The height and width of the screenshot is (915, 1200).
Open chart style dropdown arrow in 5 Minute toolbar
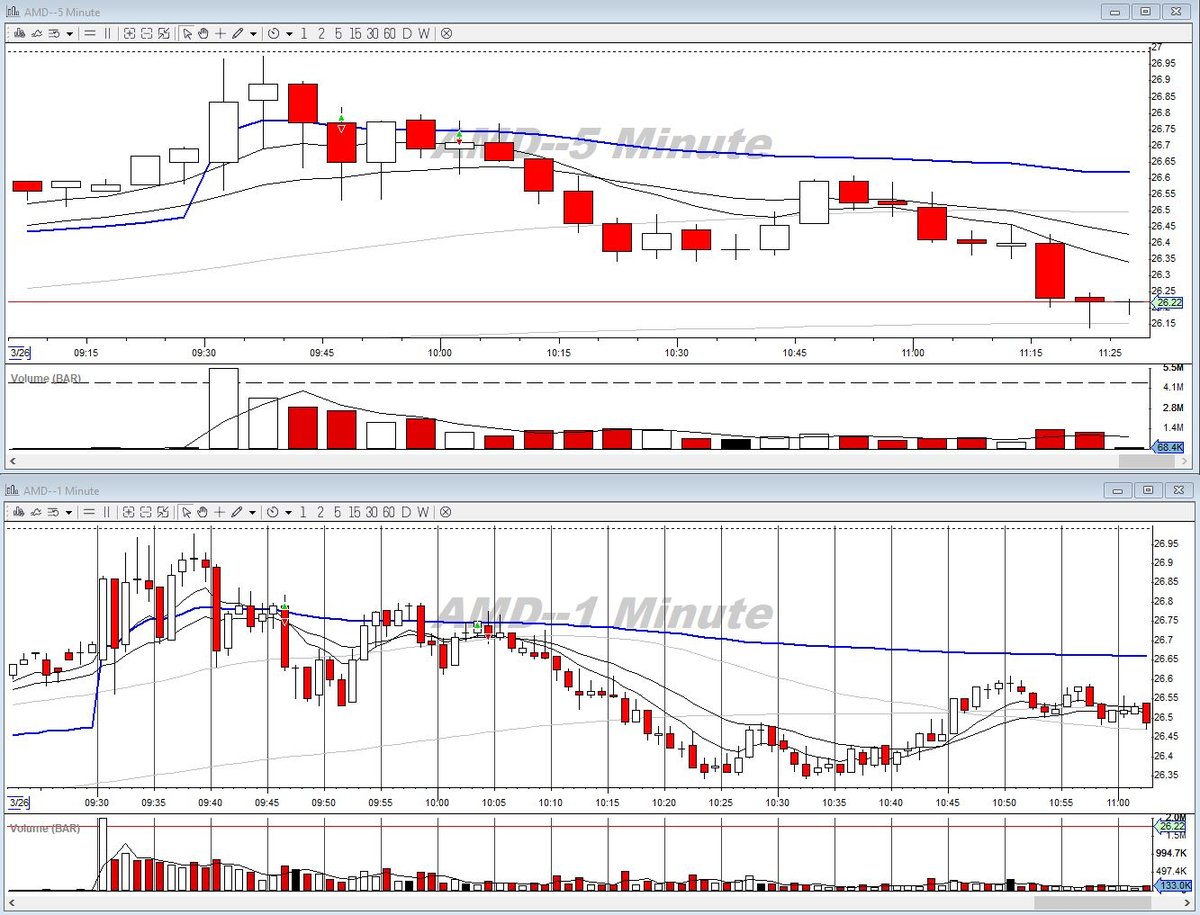click(x=69, y=33)
